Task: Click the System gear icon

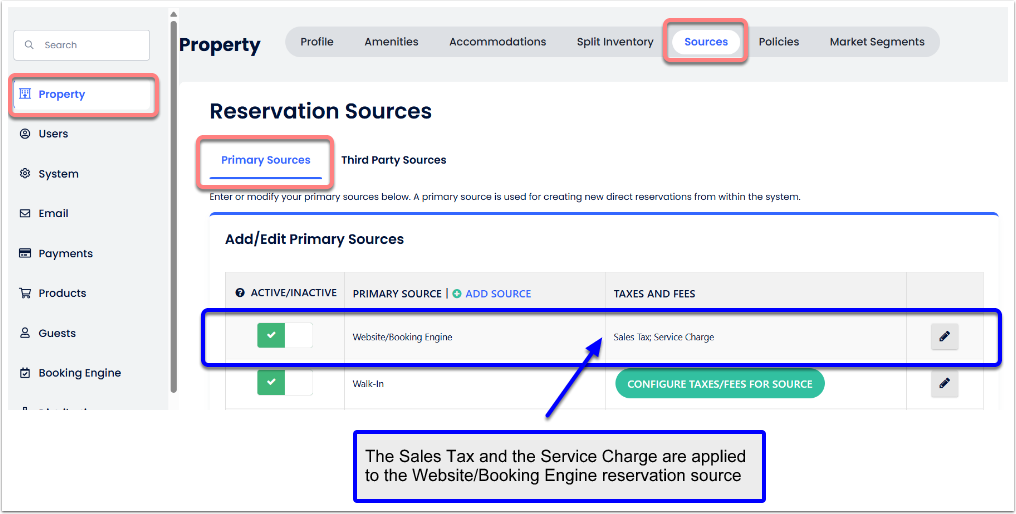Action: [26, 174]
